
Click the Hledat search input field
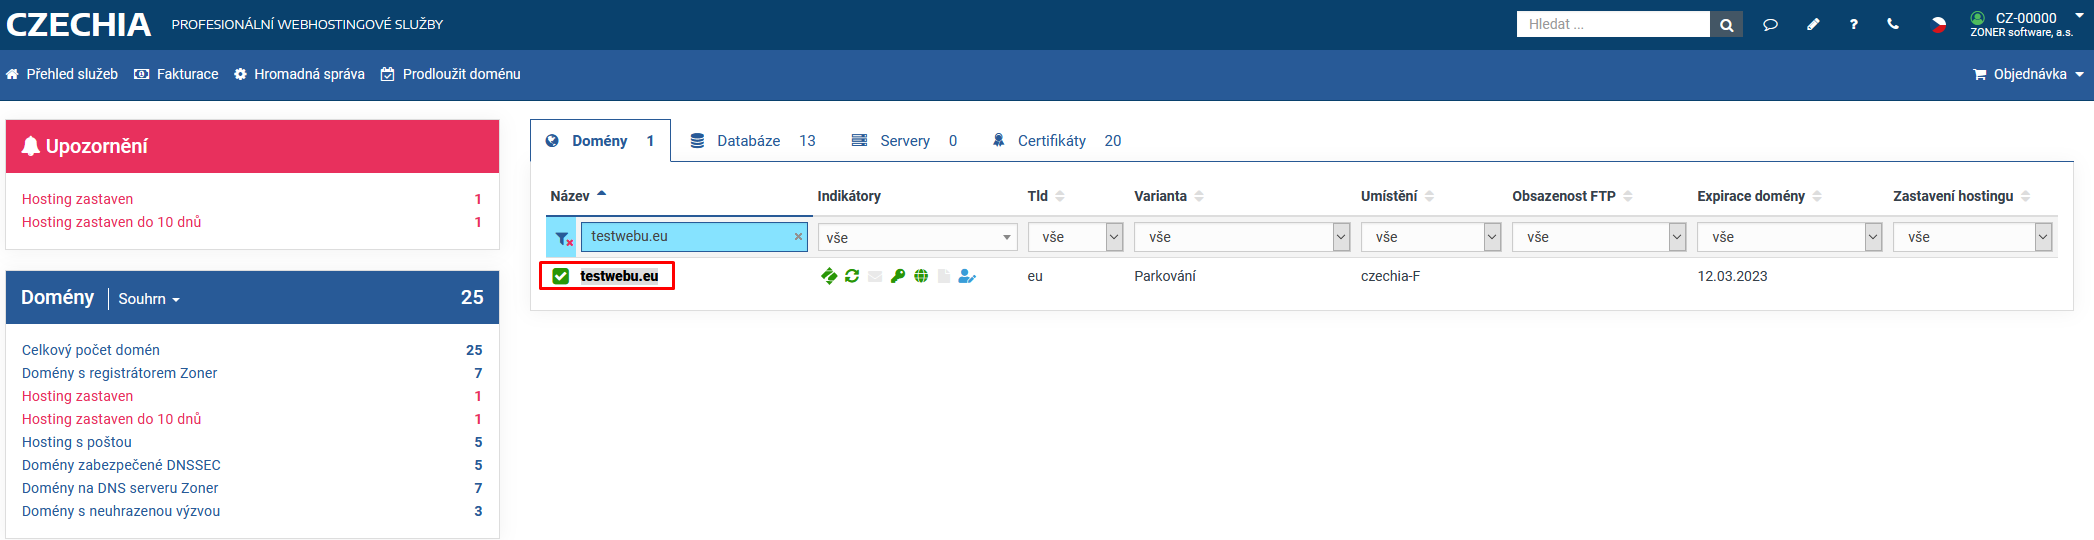click(1612, 25)
